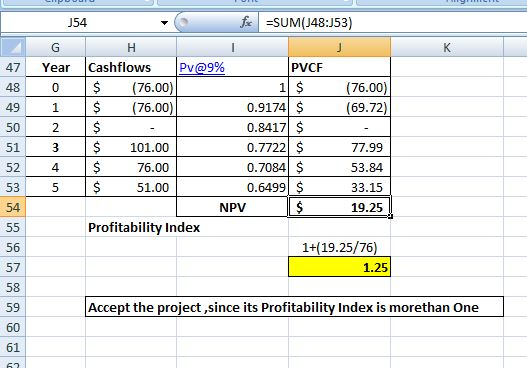
Task: Click Year cell containing 5
Action: 55,187
